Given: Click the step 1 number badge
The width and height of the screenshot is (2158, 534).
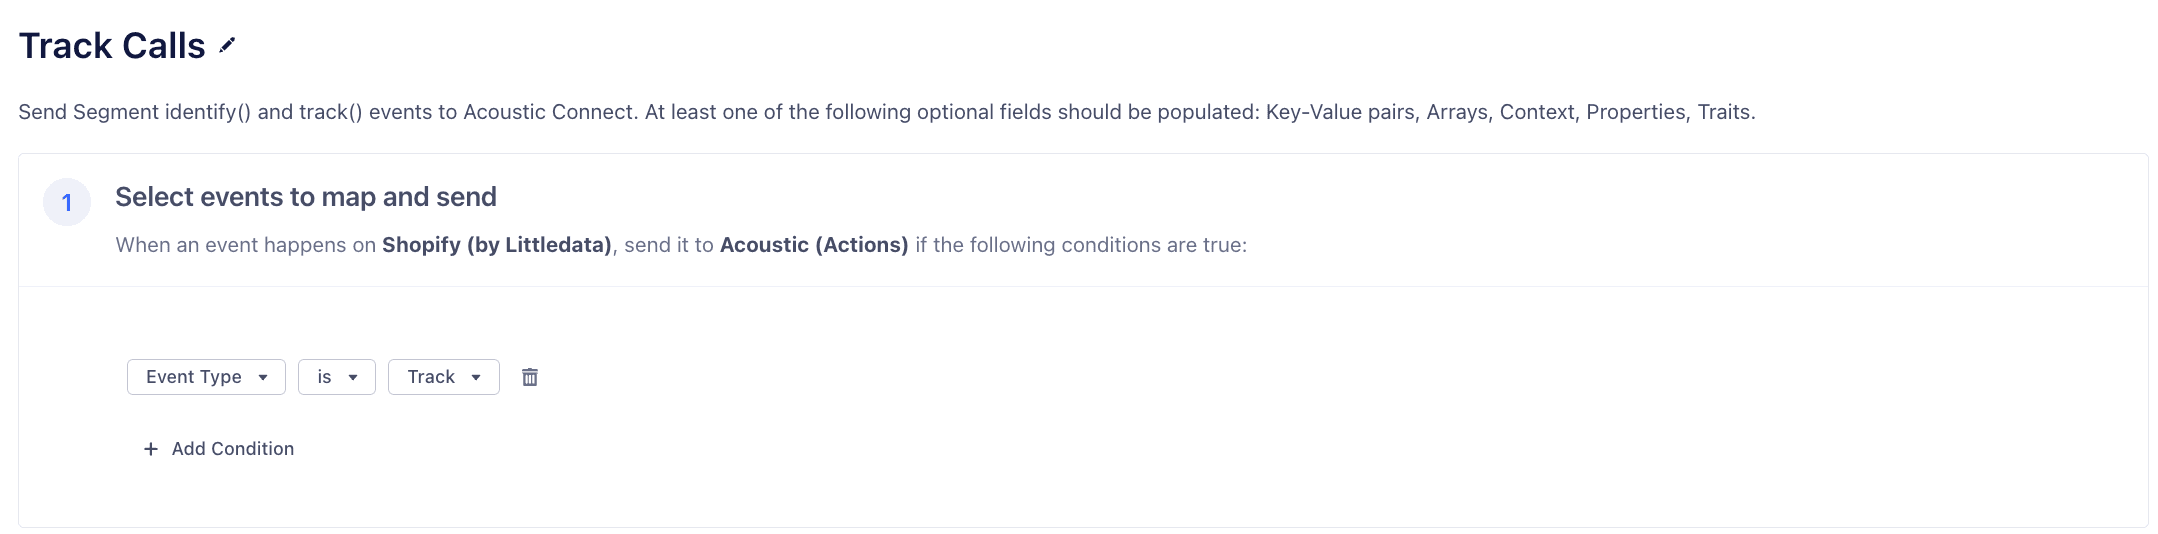Looking at the screenshot, I should coord(67,203).
